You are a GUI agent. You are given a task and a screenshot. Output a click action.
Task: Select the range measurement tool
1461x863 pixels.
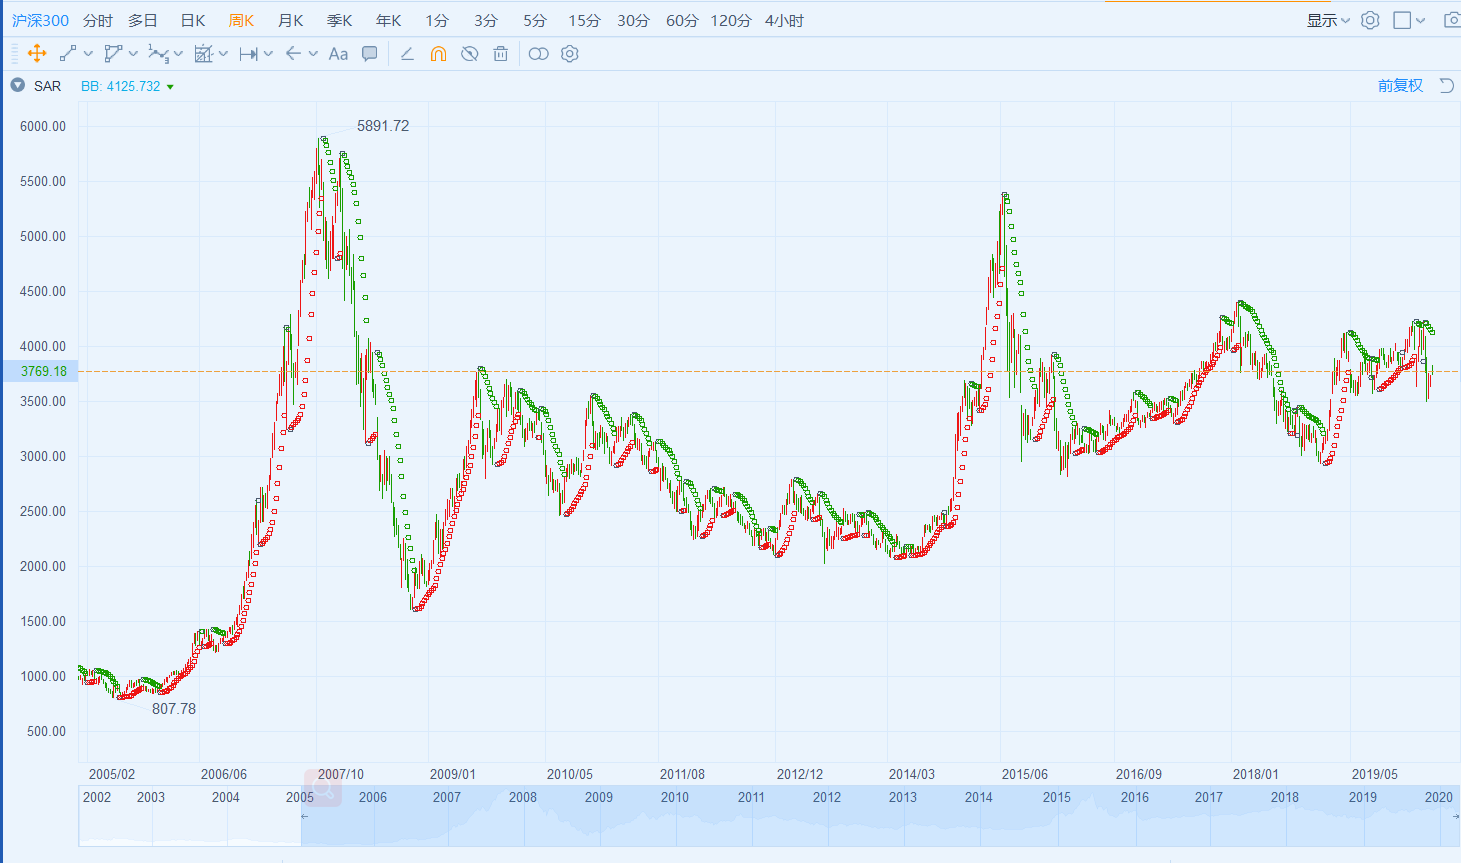point(249,54)
